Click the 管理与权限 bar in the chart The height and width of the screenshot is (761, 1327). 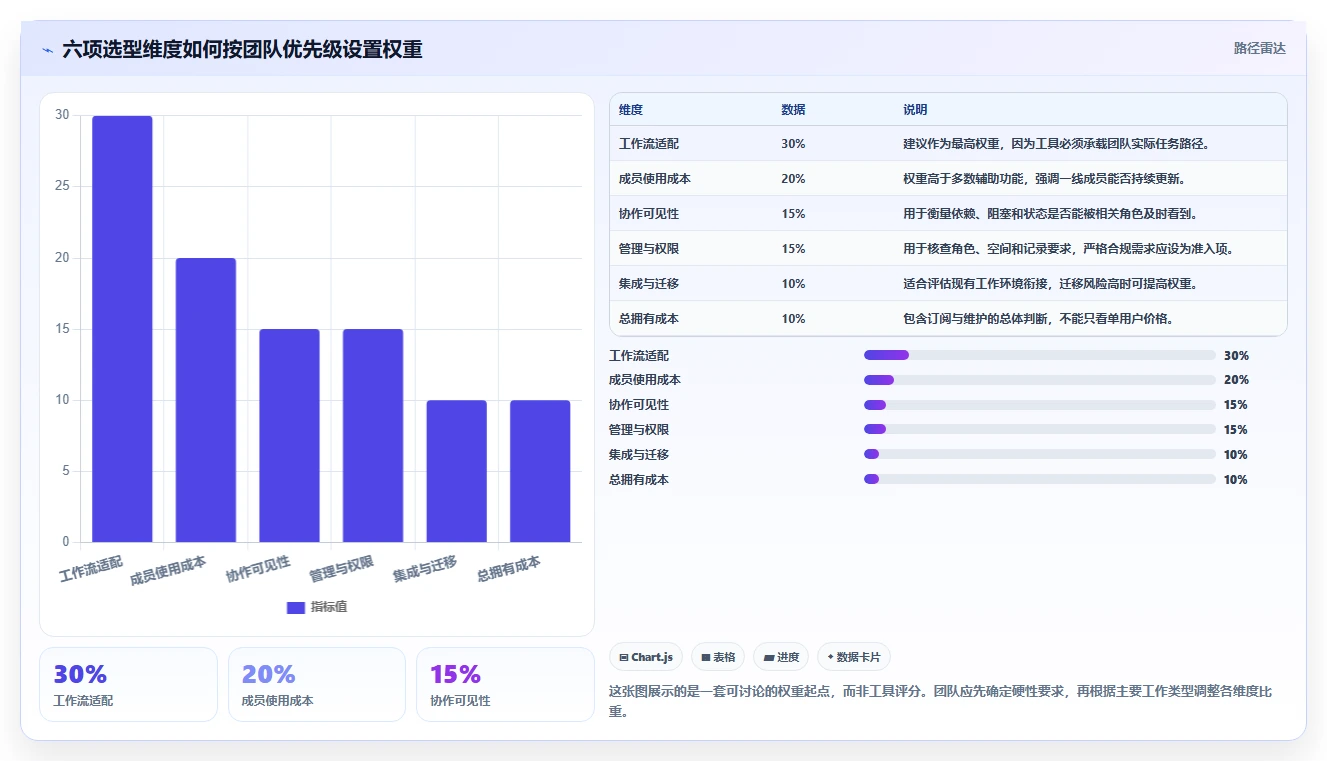373,436
